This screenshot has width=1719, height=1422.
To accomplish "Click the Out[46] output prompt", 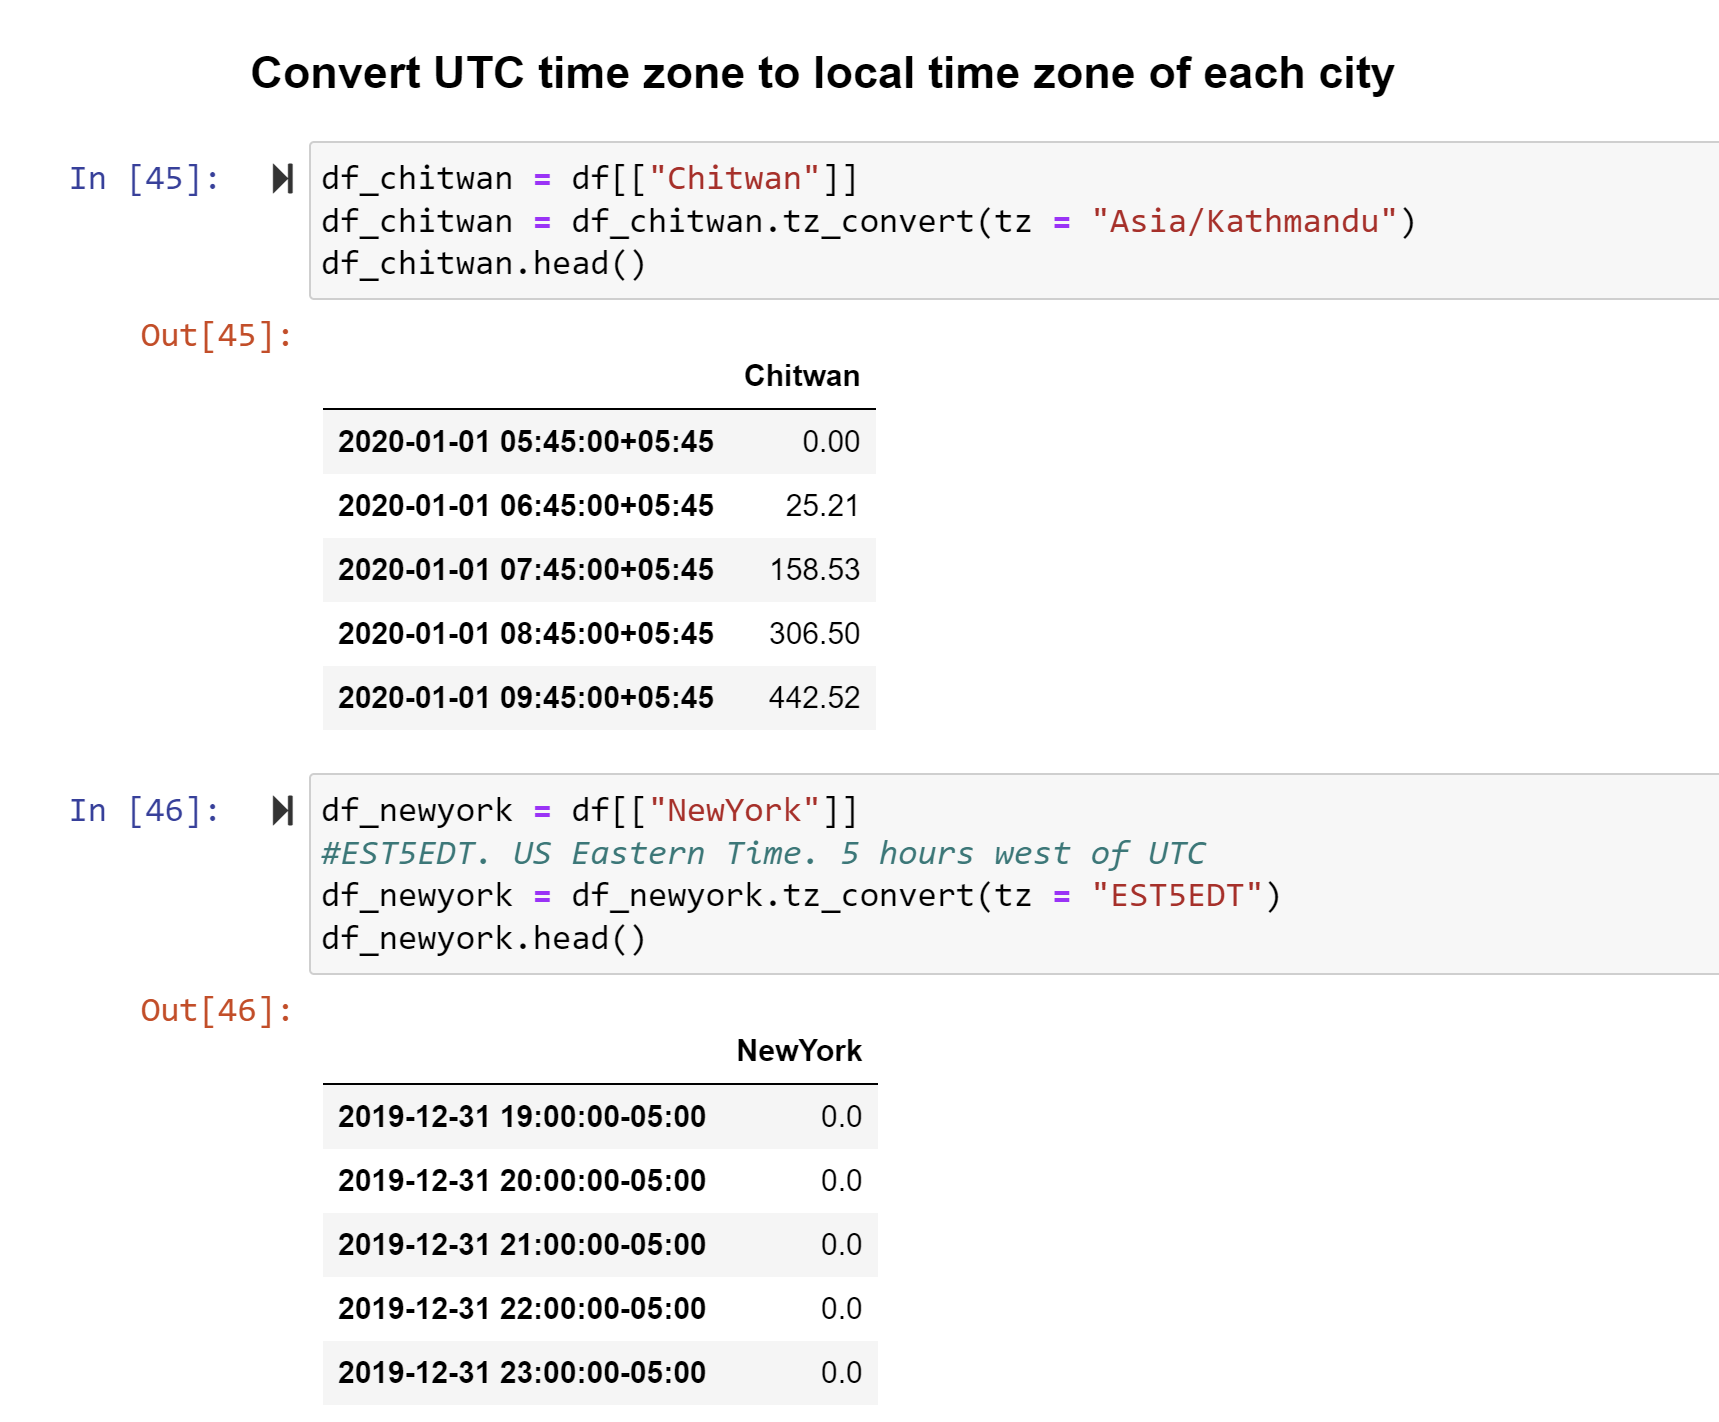I will click(216, 1011).
